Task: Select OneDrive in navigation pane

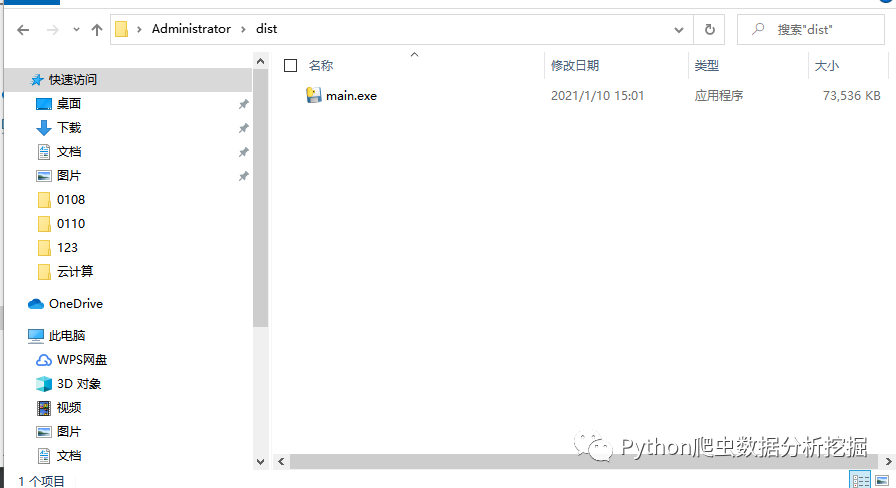Action: point(76,303)
